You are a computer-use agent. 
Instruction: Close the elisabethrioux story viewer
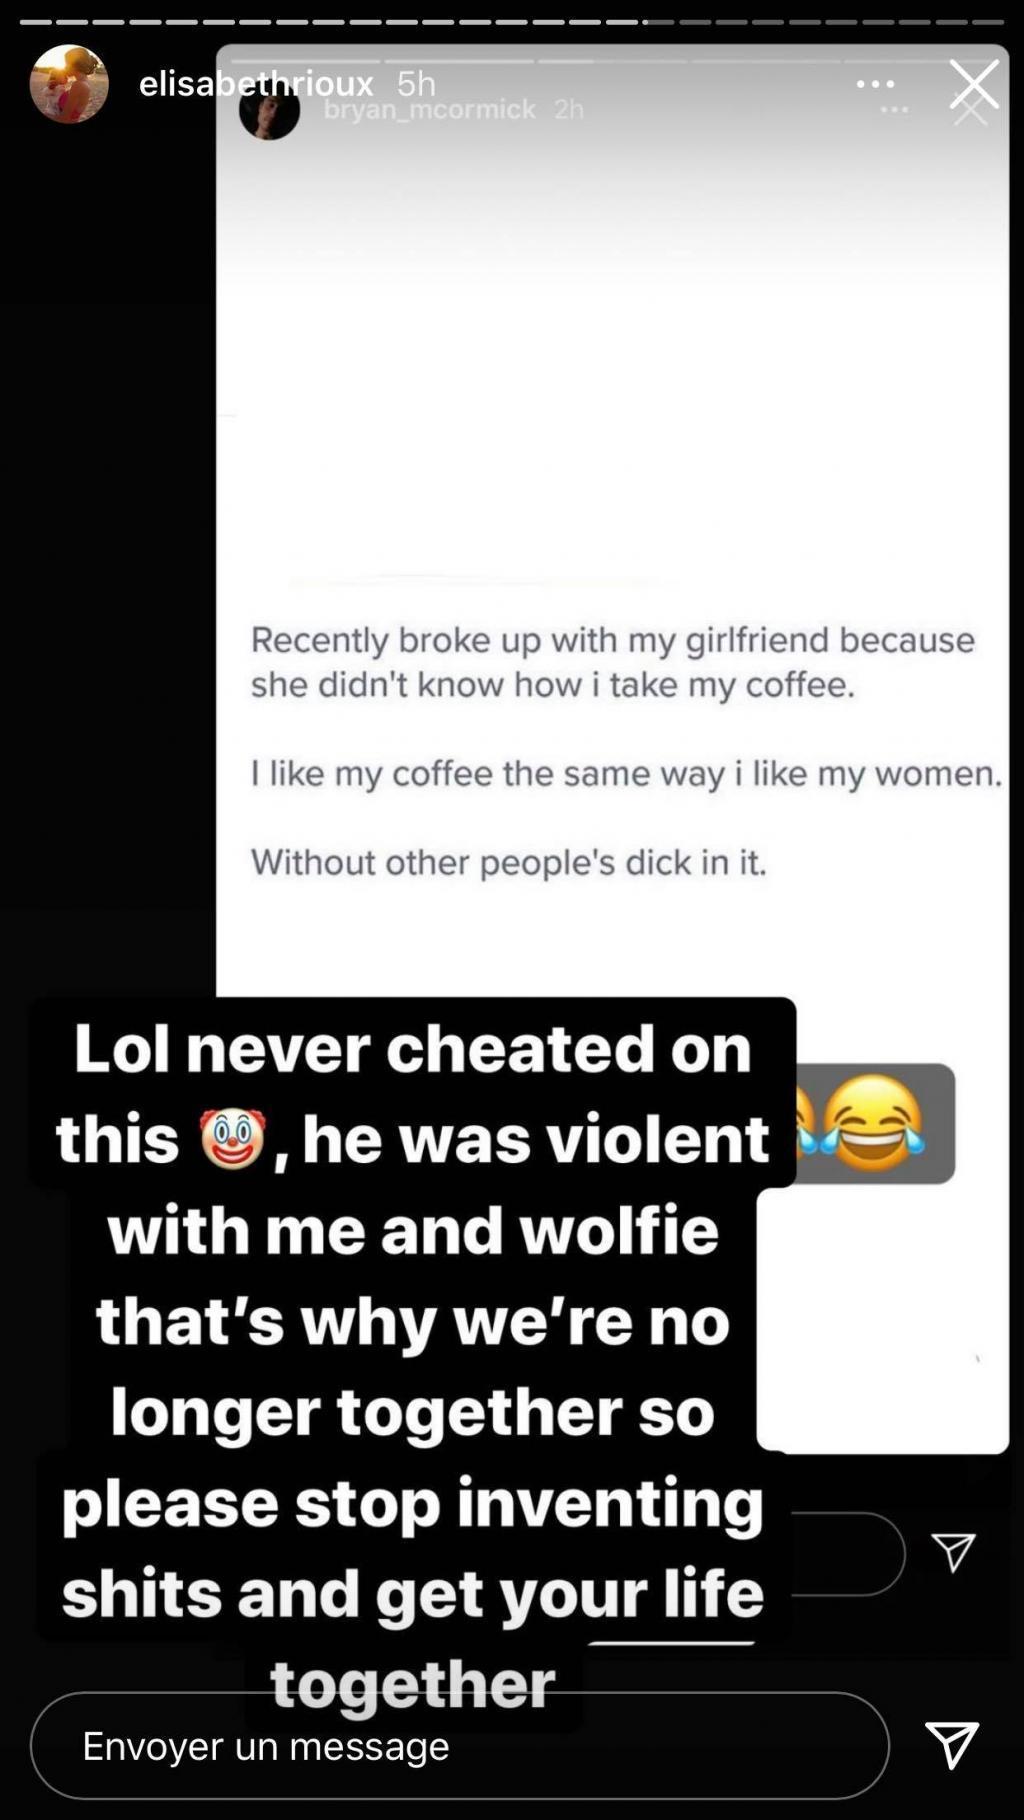coord(974,84)
